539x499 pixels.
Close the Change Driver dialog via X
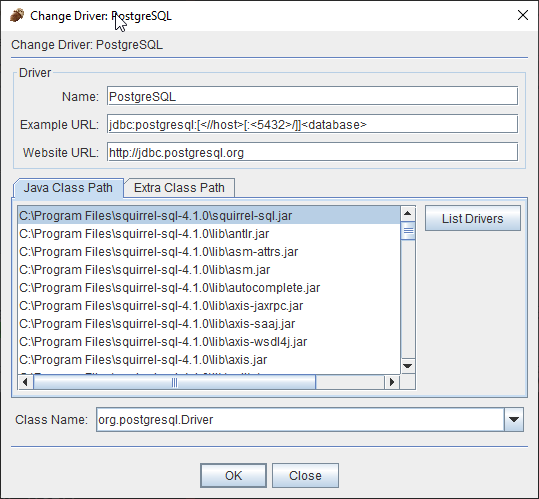pyautogui.click(x=523, y=15)
